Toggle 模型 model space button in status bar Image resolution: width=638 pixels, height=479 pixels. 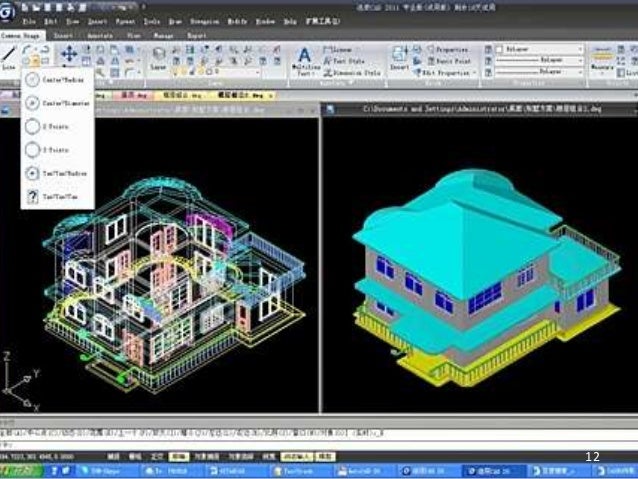(x=325, y=457)
